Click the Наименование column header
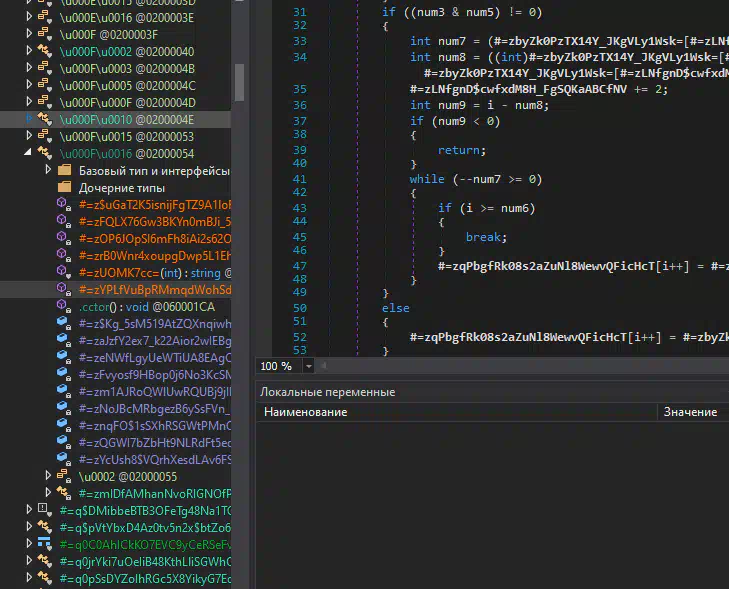729x589 pixels. (304, 412)
